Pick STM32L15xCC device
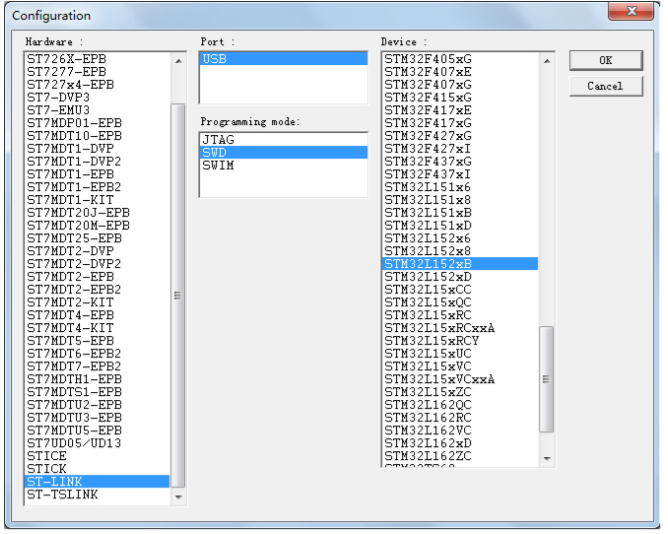 coord(460,289)
